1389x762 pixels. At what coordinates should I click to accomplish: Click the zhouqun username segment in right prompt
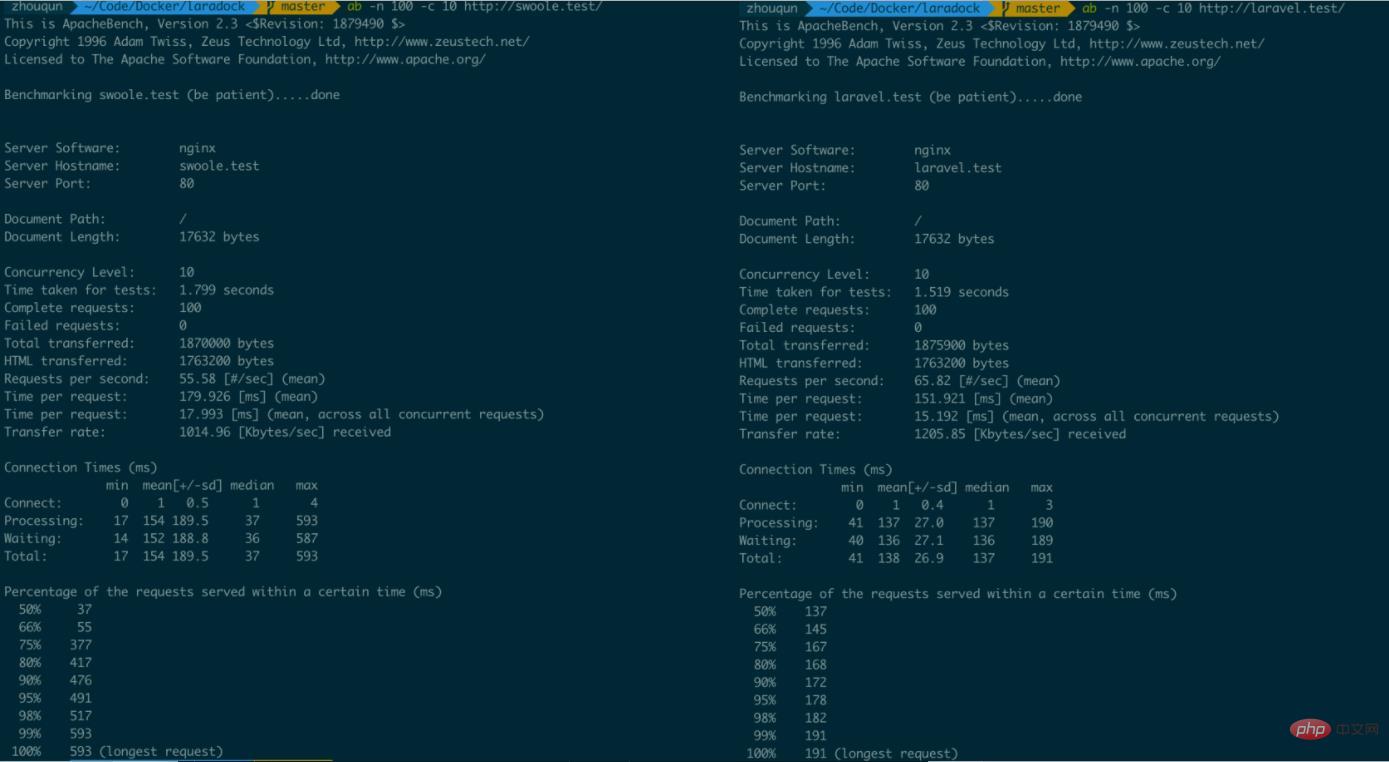tap(773, 8)
